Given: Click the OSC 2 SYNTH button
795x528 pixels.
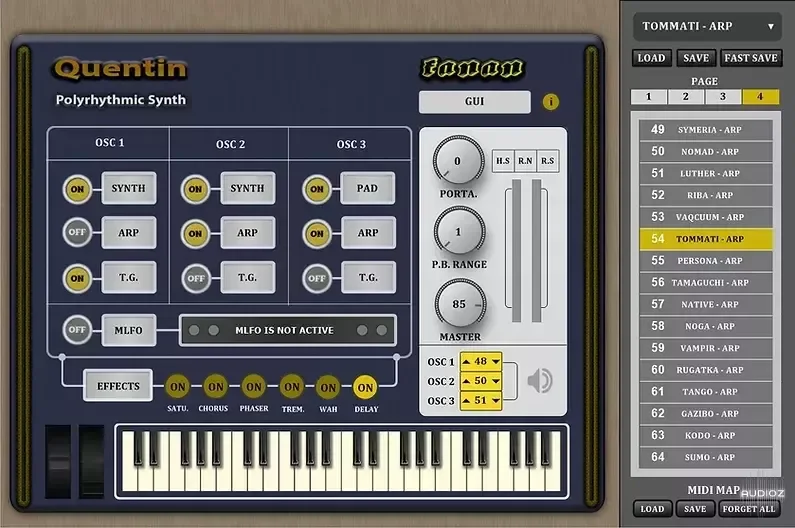Looking at the screenshot, I should 247,188.
